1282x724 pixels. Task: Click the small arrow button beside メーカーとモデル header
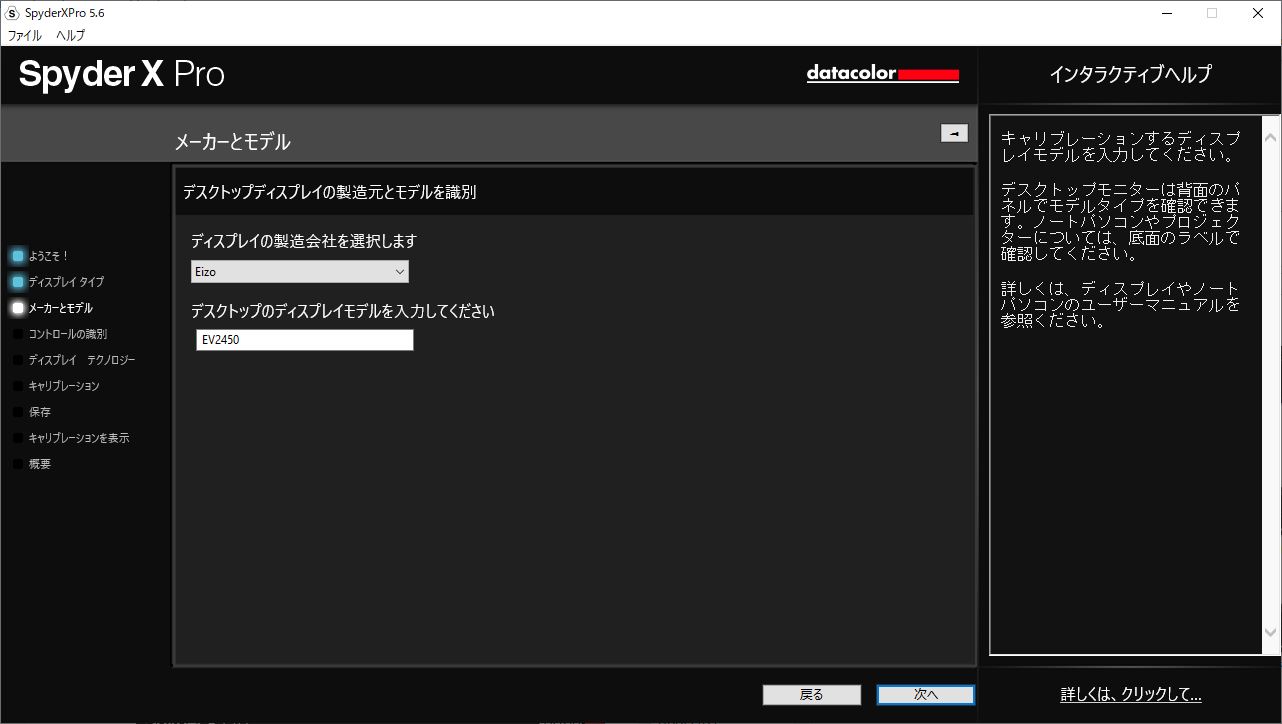click(x=954, y=133)
